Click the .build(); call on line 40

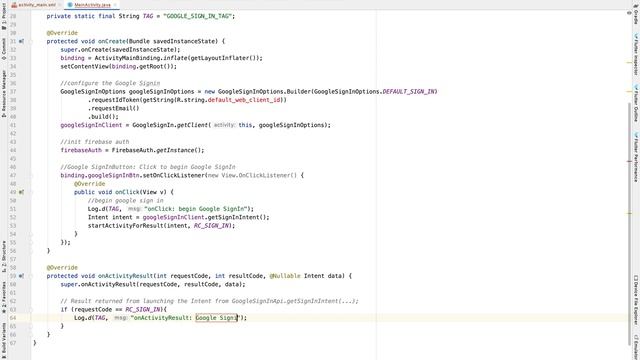point(103,117)
